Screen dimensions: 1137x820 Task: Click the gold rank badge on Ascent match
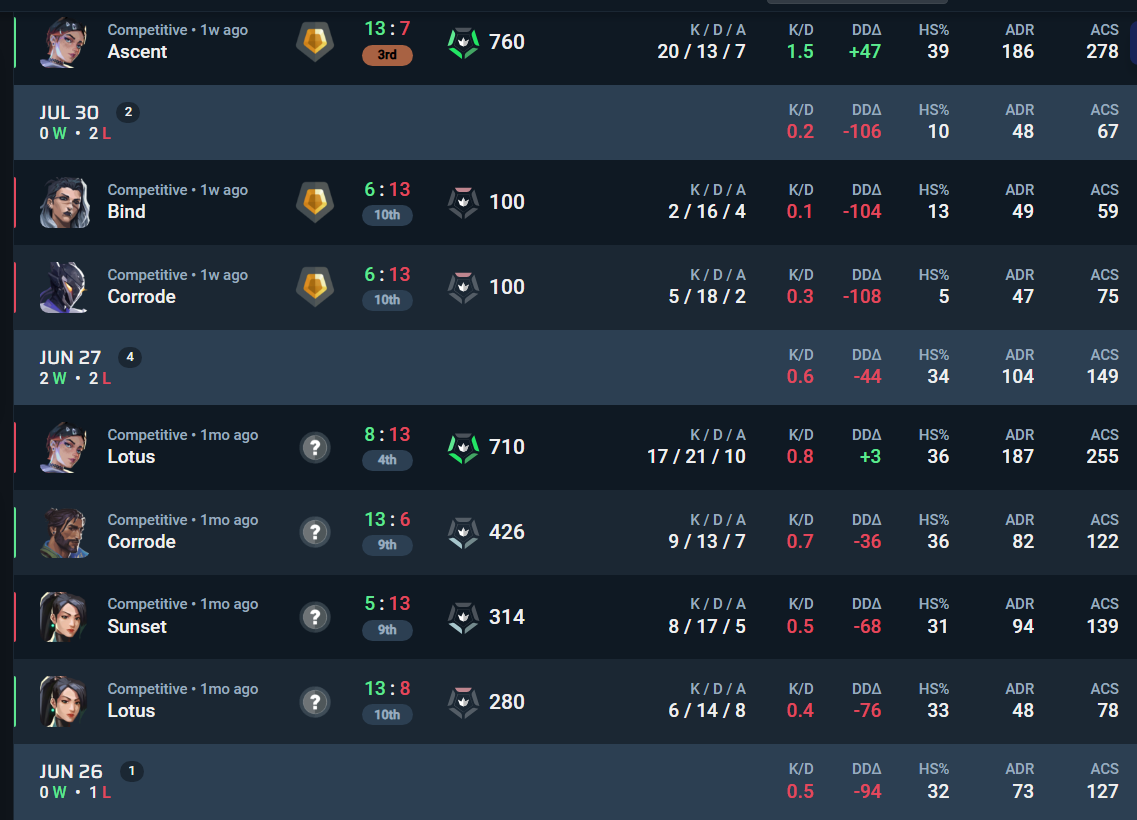coord(315,41)
